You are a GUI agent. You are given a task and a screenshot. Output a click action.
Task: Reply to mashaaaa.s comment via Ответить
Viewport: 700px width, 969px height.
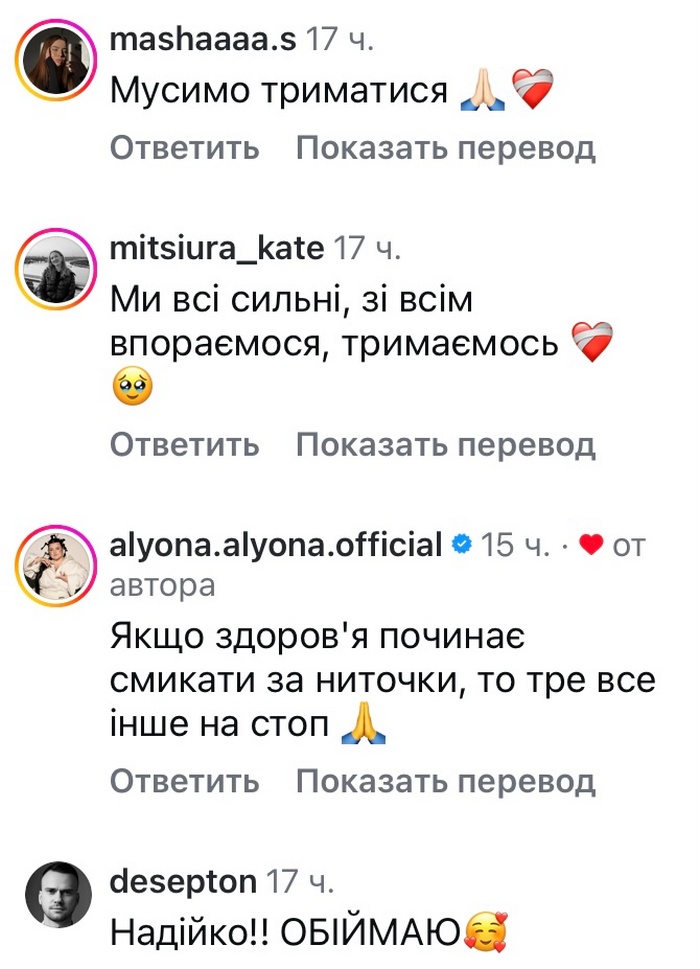click(185, 148)
